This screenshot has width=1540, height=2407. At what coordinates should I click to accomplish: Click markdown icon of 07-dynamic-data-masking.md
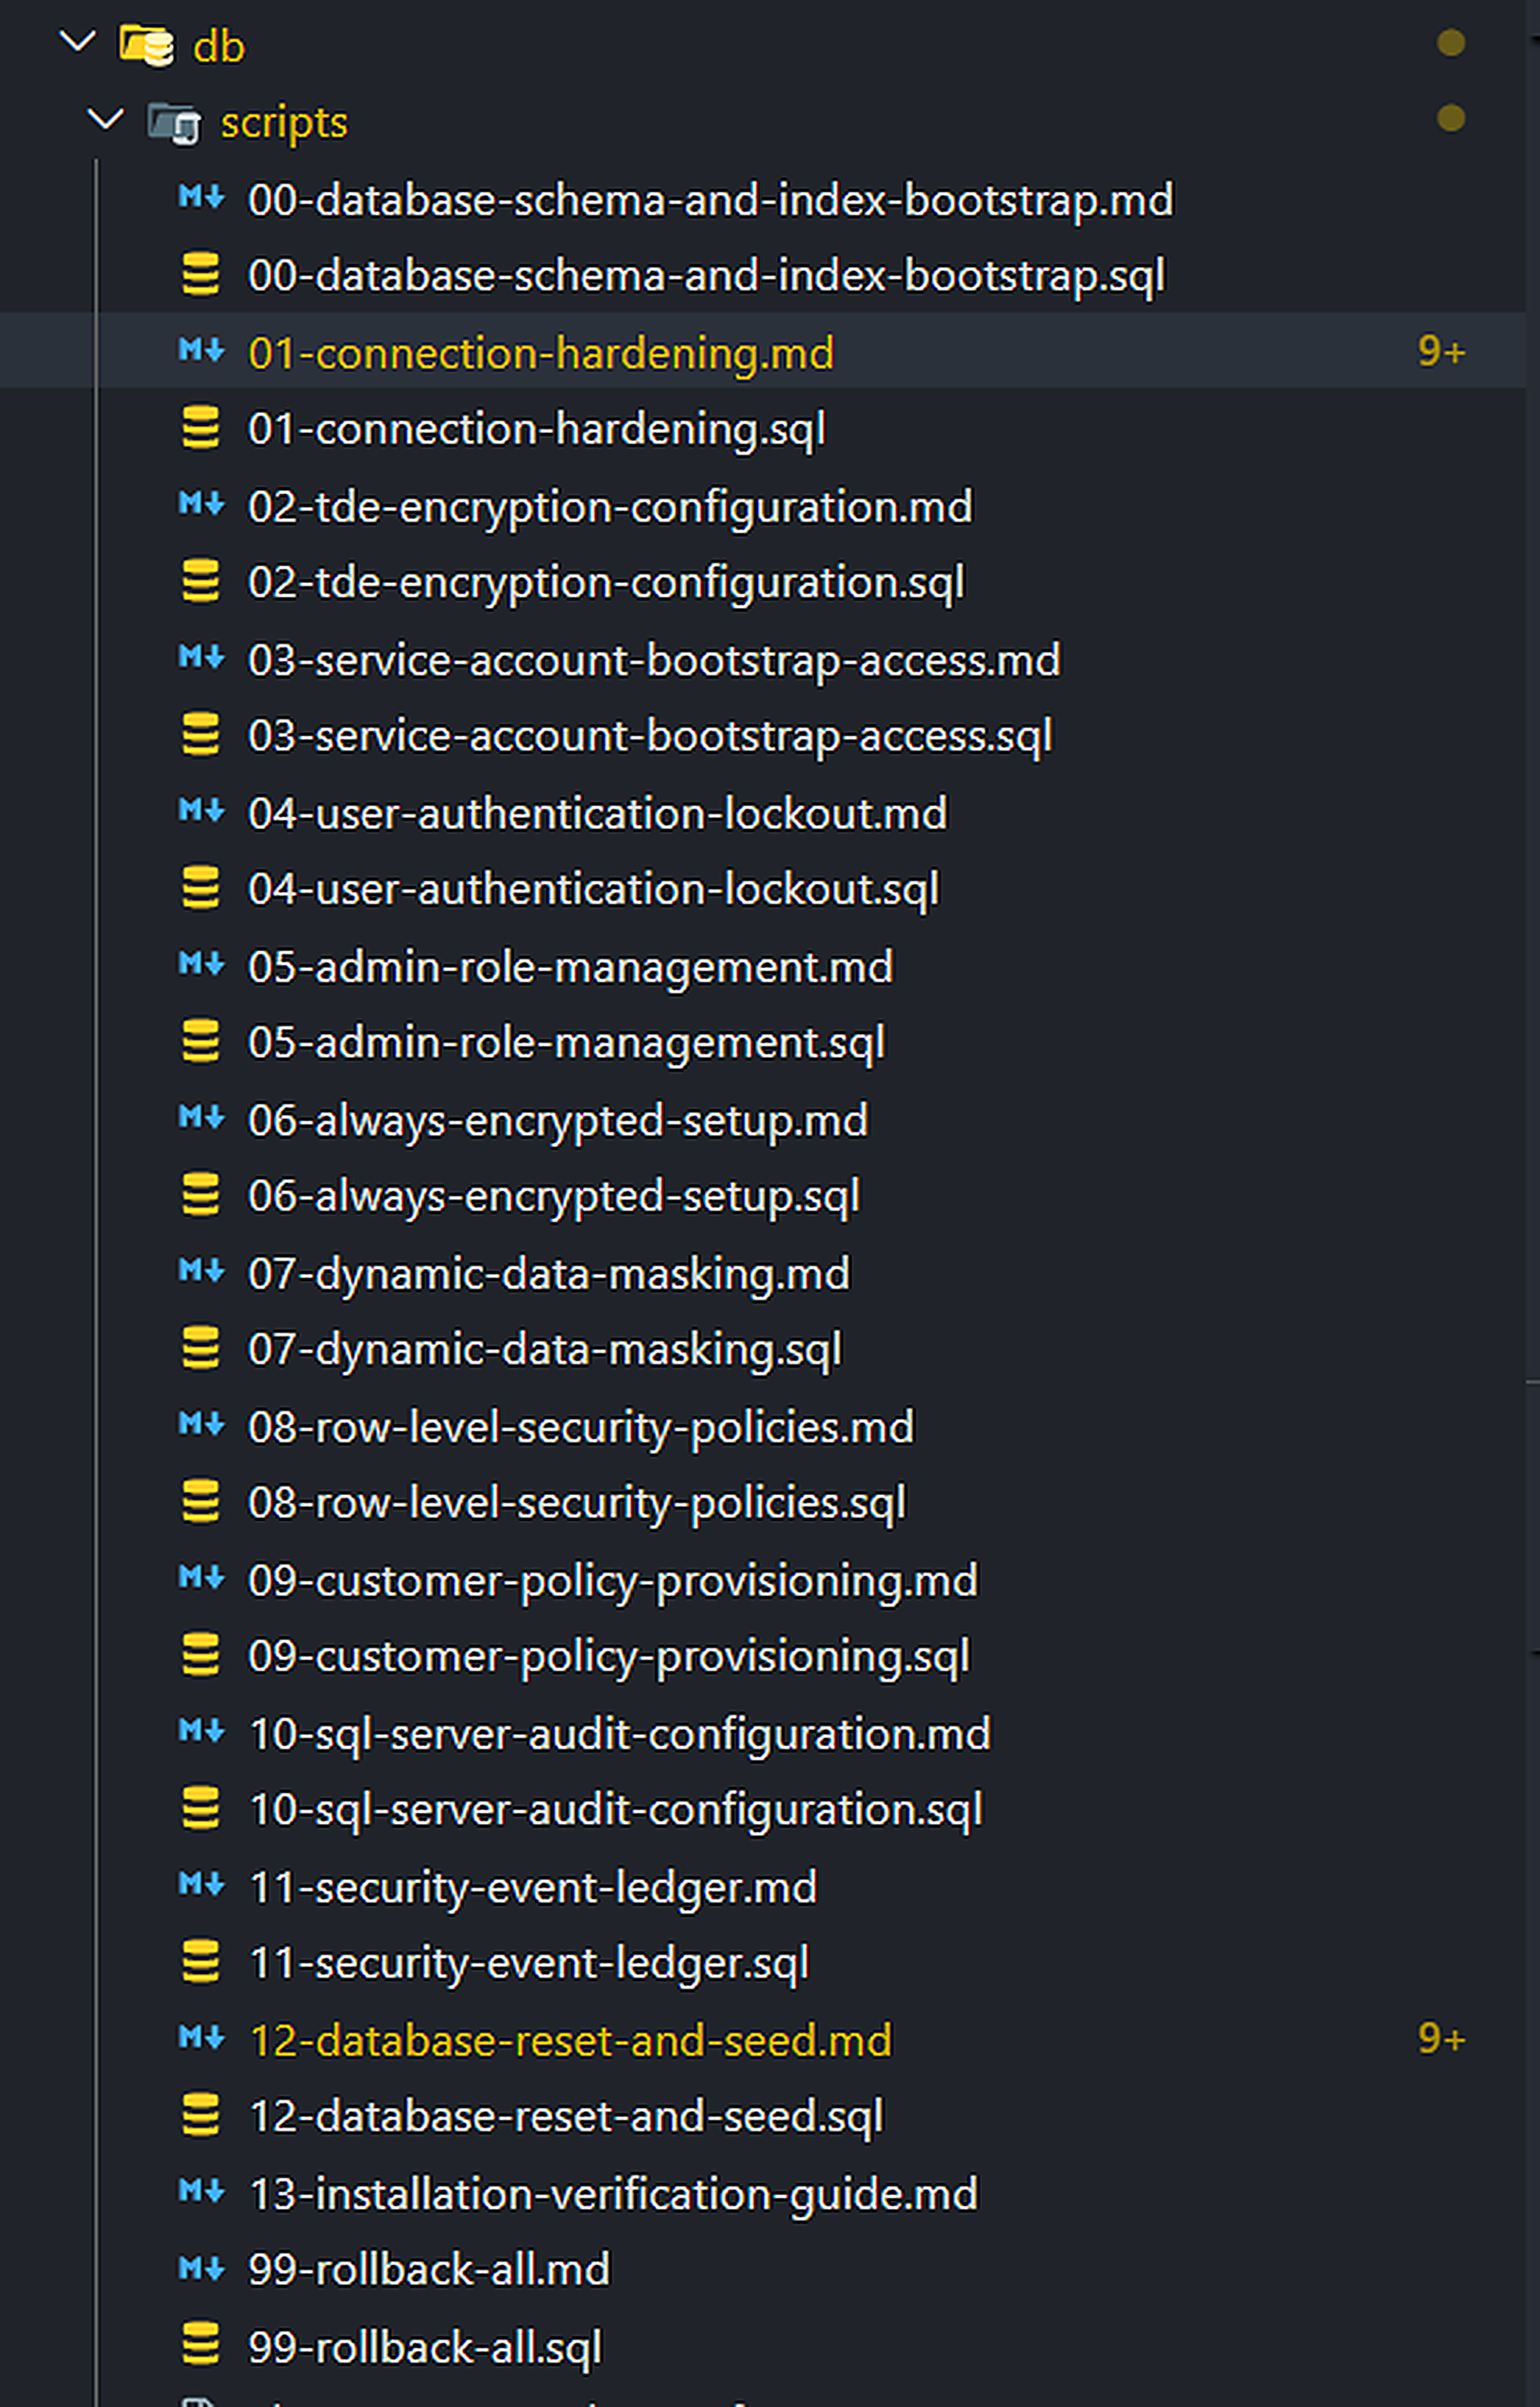tap(201, 1271)
